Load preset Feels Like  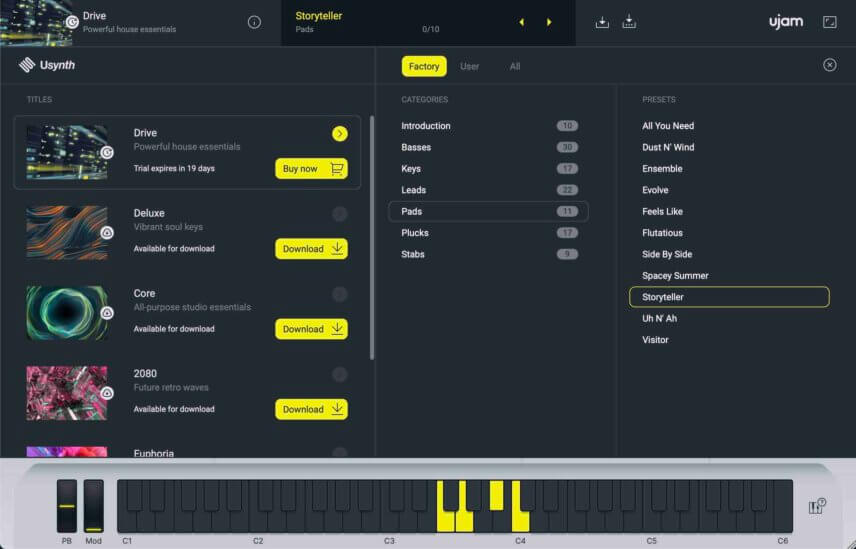[x=662, y=211]
